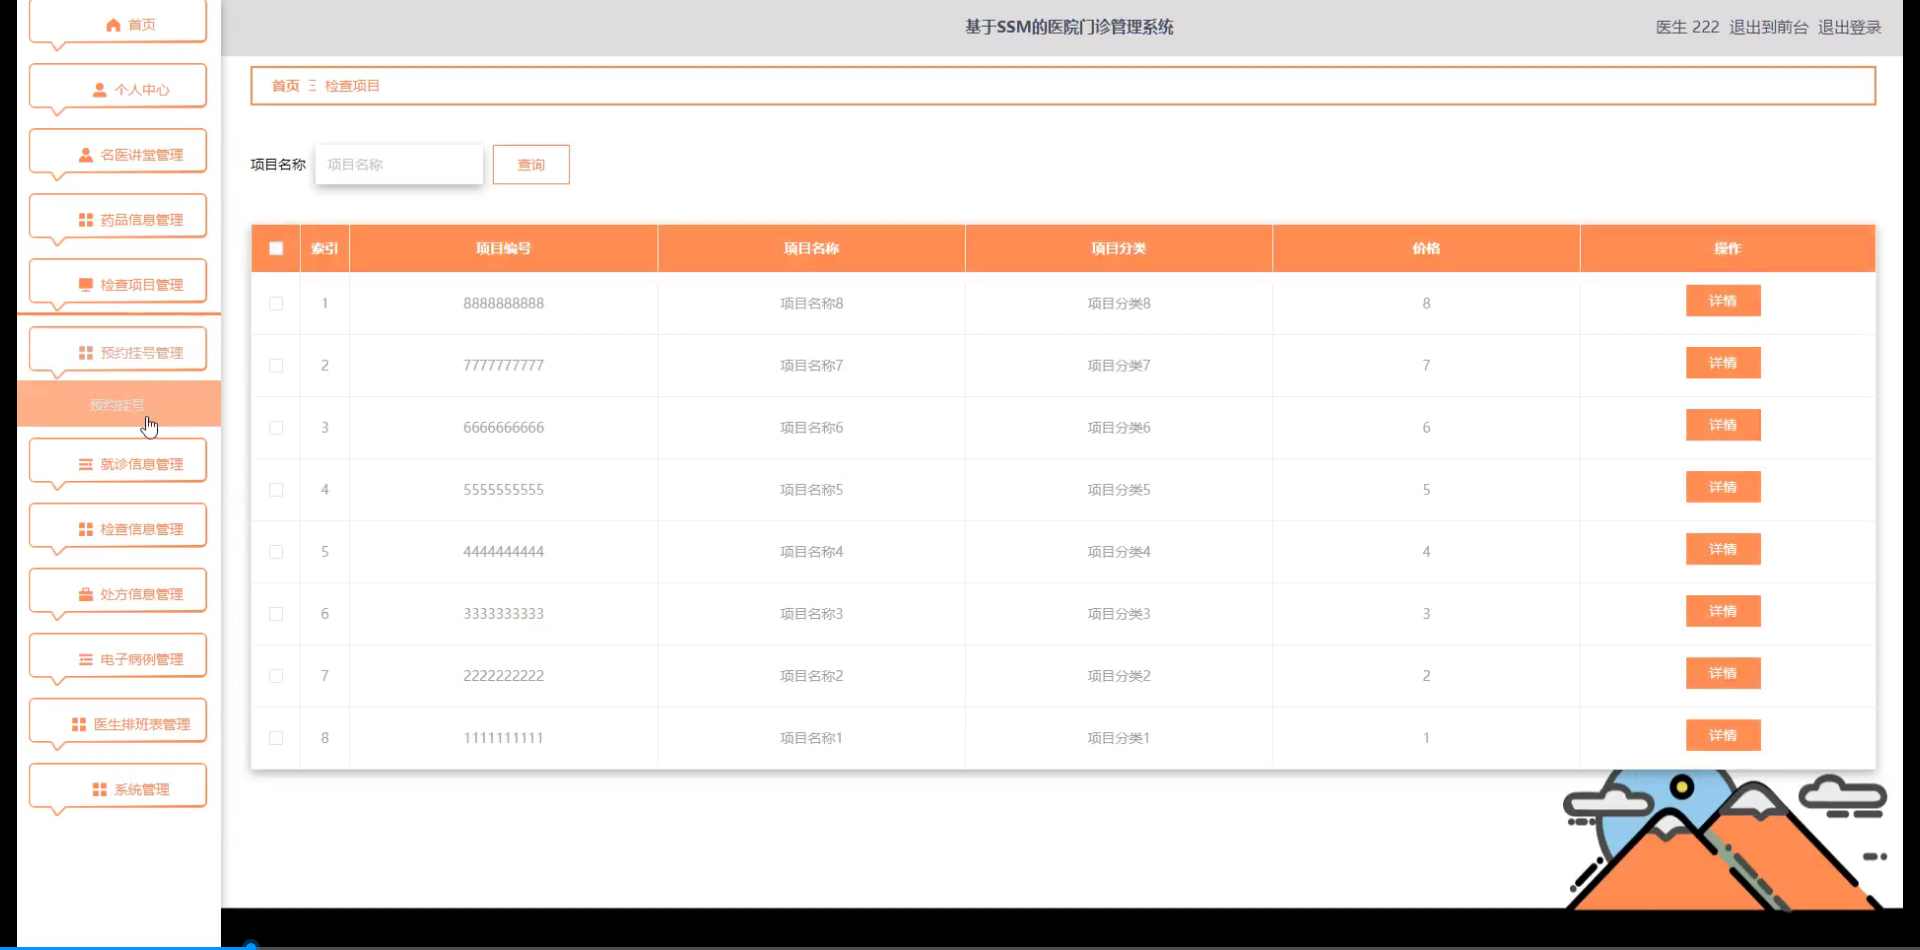The image size is (1920, 950).
Task: Click the grid icon beside 医生排班表管理
Action: [x=79, y=724]
